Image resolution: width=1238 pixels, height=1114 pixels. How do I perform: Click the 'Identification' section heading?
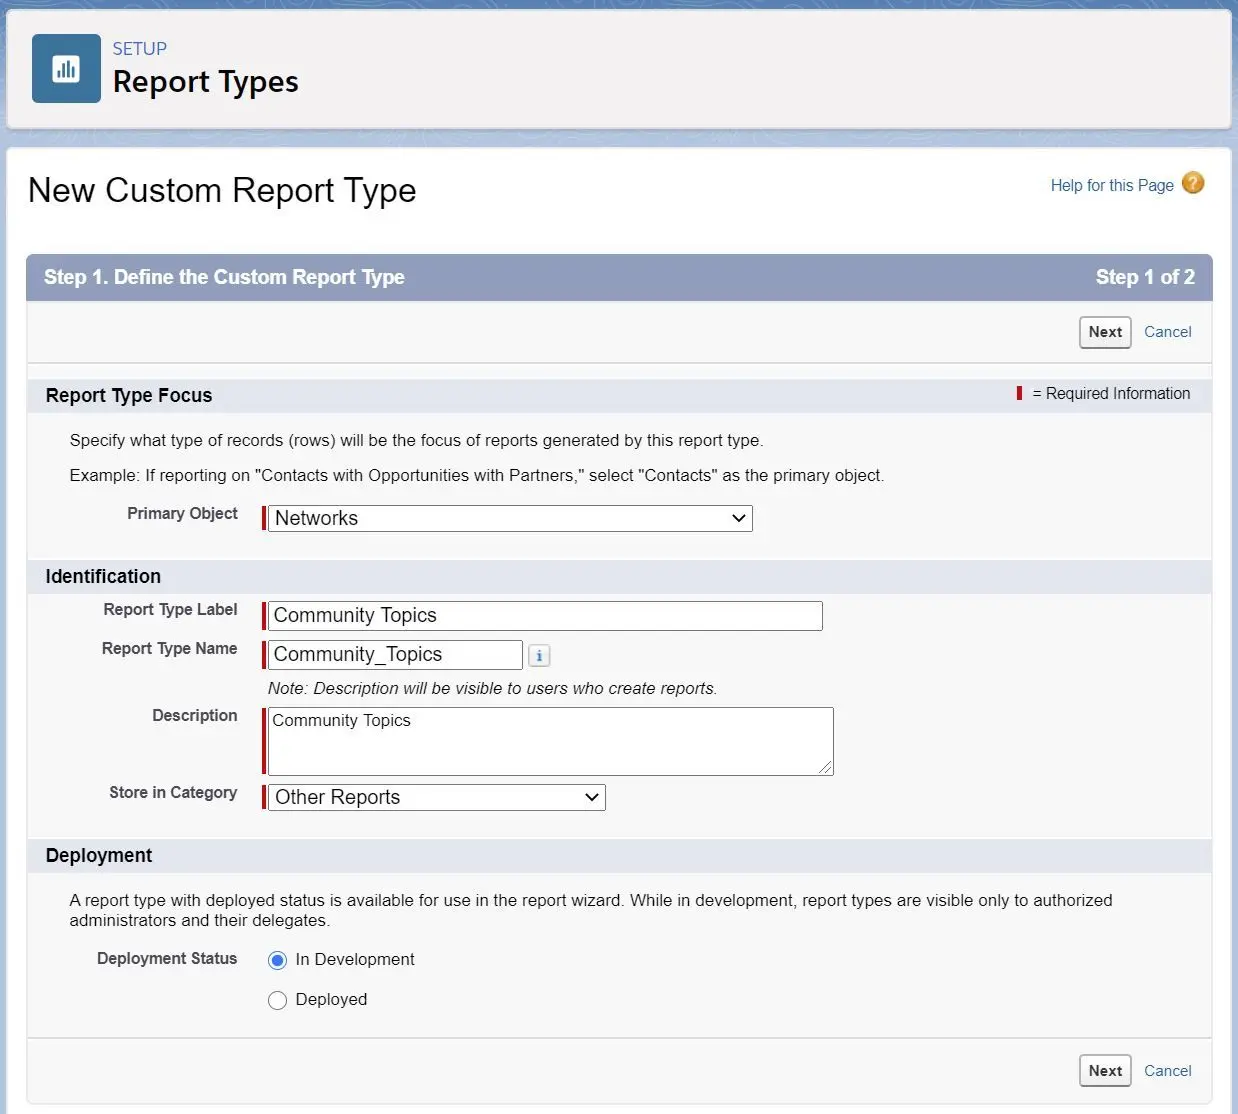point(103,576)
